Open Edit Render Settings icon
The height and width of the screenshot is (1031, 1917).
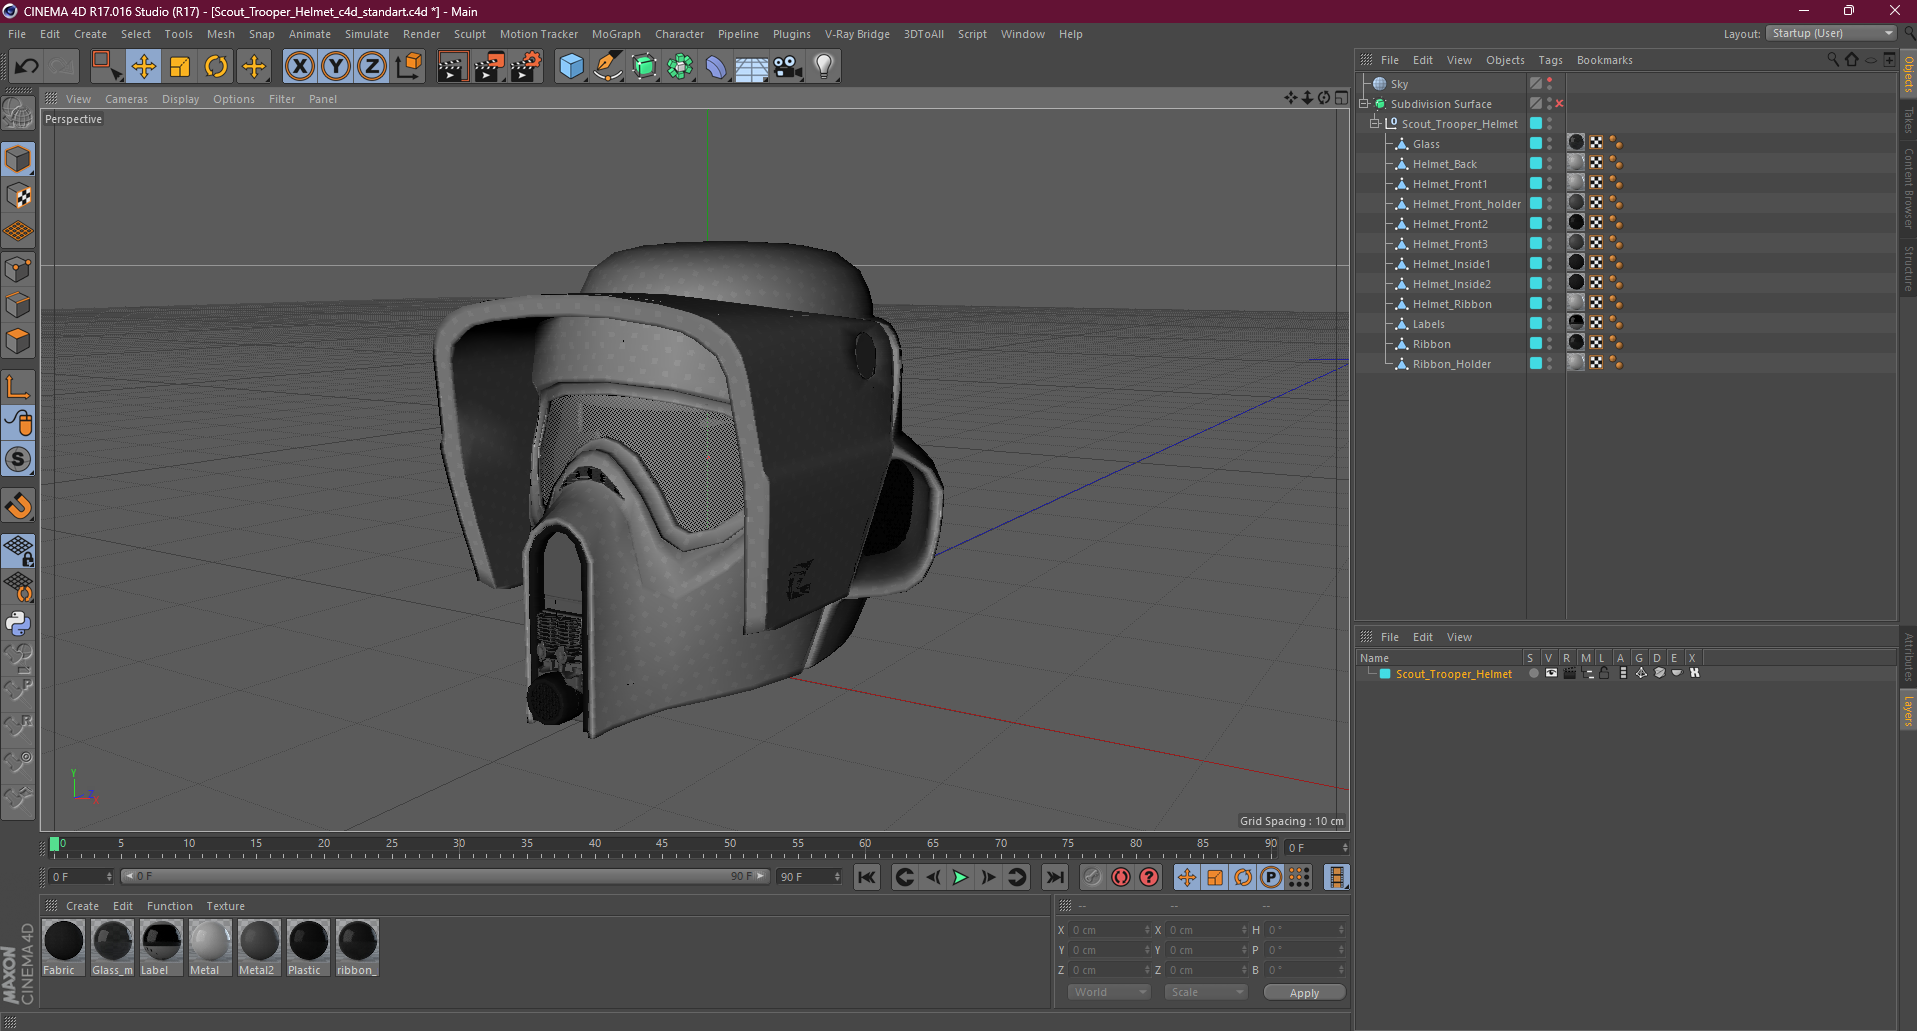[x=526, y=67]
